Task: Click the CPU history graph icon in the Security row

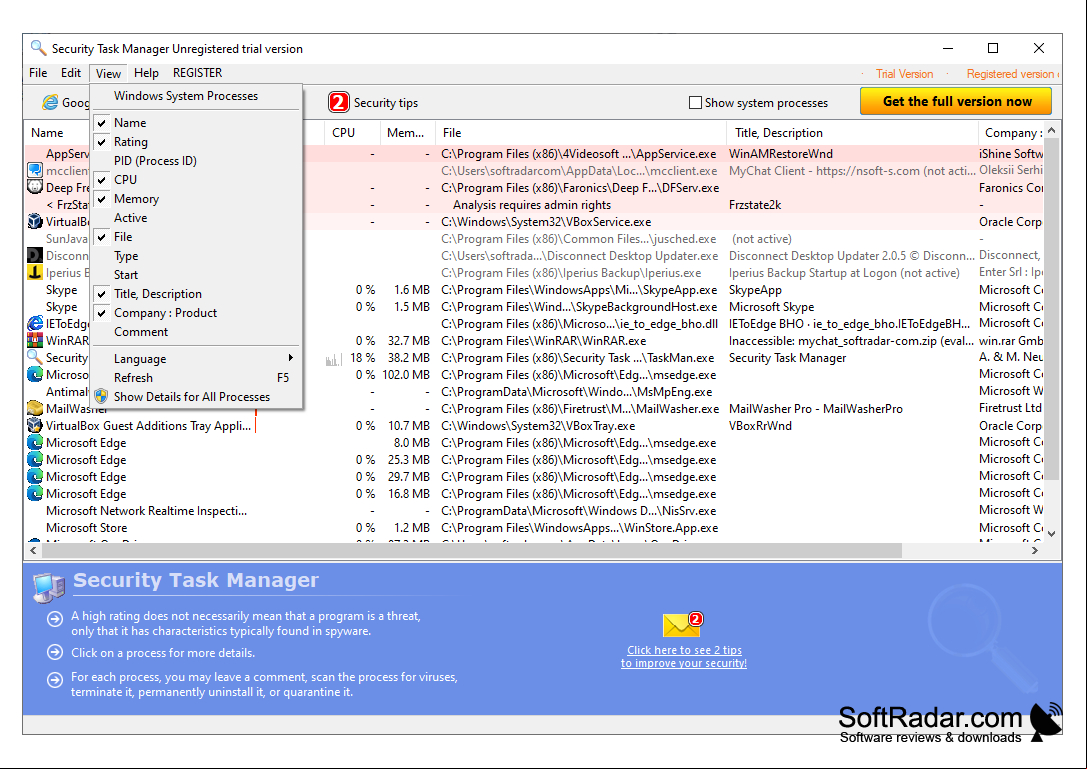Action: pos(333,359)
